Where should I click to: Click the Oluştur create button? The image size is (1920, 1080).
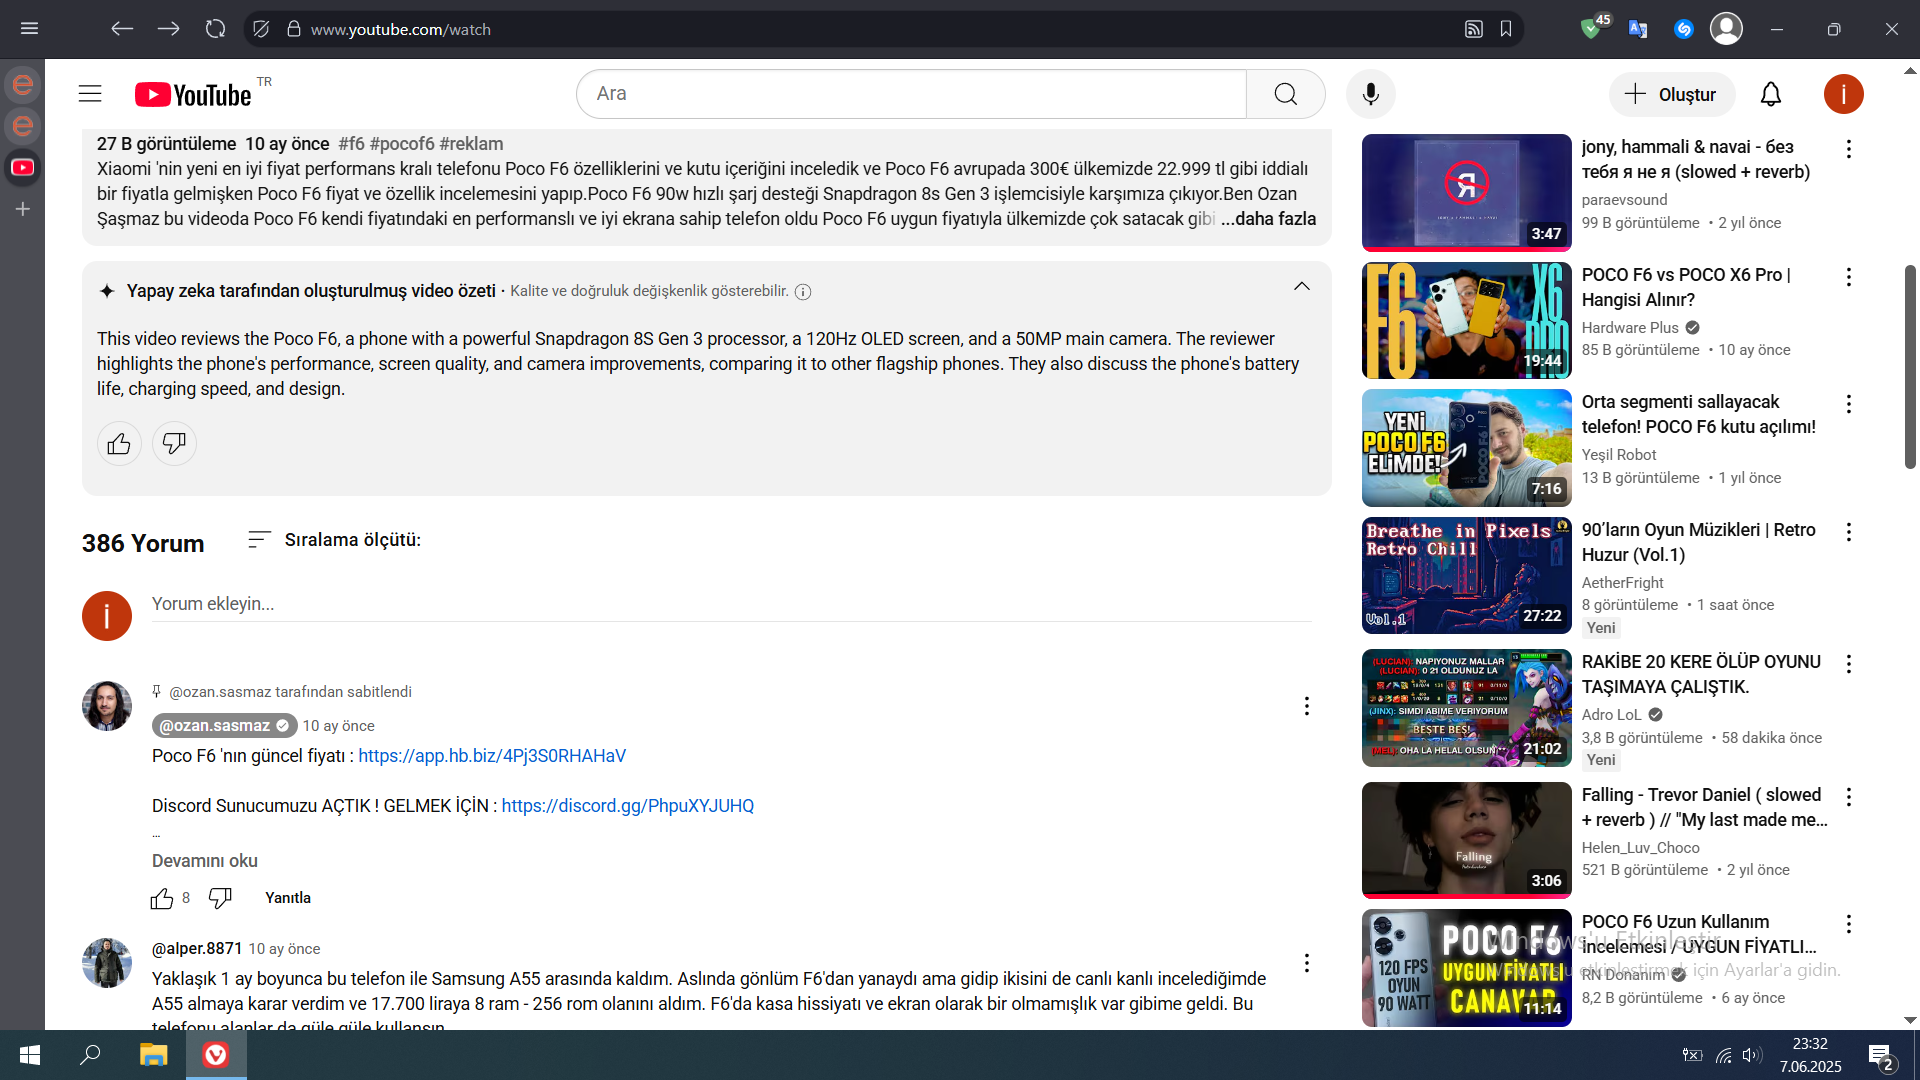[1671, 94]
